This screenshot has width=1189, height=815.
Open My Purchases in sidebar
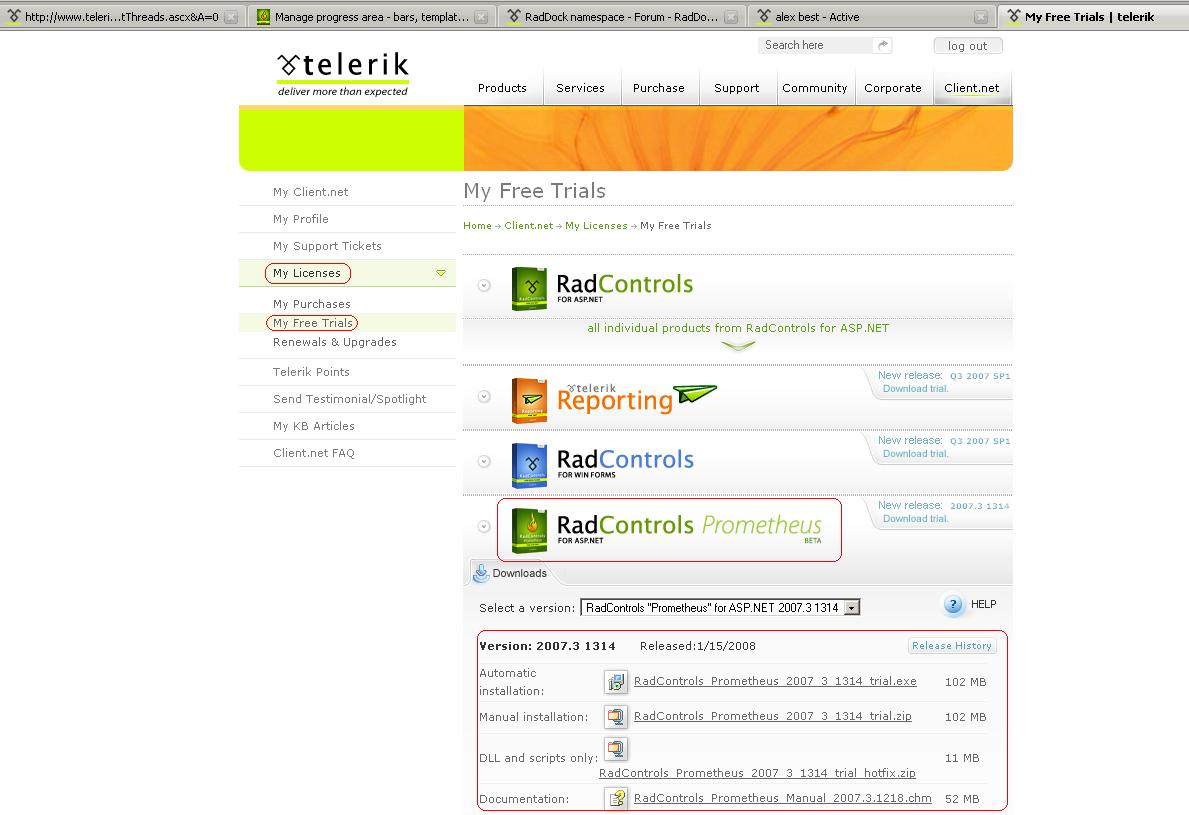coord(312,304)
